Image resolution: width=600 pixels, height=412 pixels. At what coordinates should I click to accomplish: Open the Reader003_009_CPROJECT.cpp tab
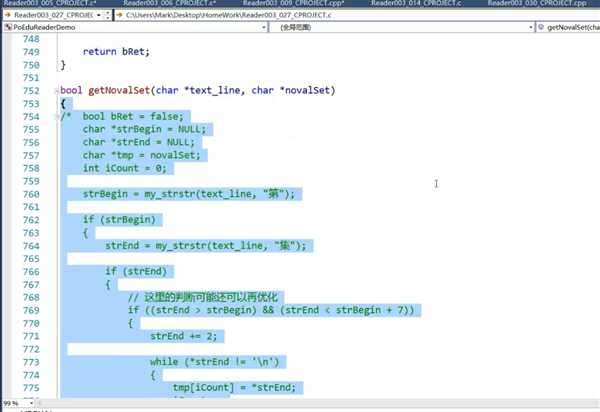[293, 3]
